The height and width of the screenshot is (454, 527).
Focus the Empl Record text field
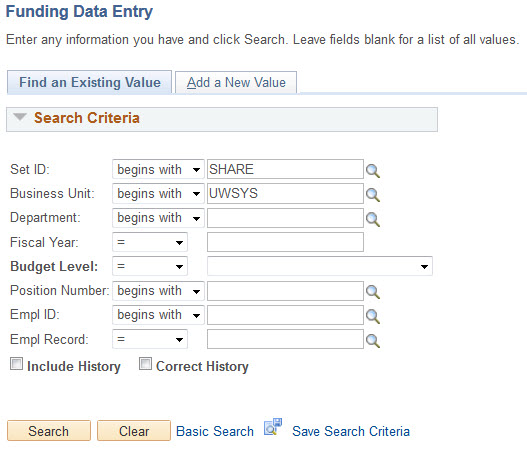pyautogui.click(x=285, y=339)
